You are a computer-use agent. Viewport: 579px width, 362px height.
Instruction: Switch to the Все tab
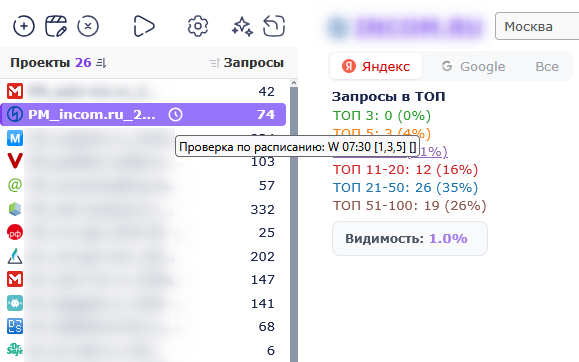(x=547, y=66)
